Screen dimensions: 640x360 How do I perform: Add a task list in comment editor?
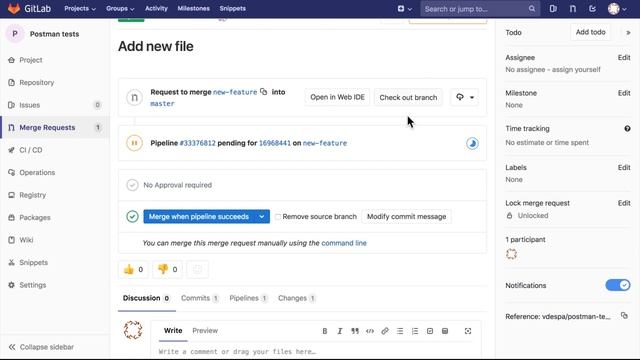430,331
